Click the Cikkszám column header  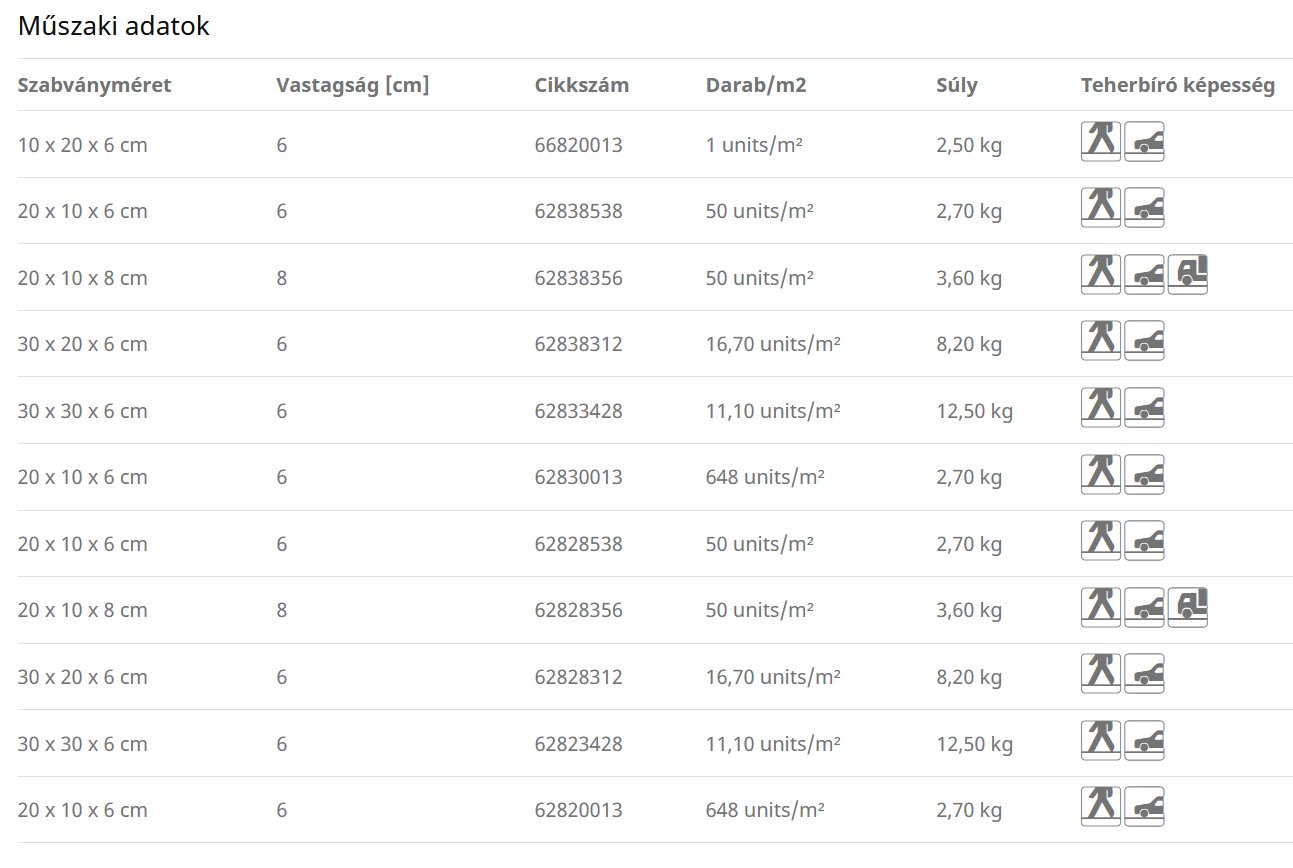point(582,85)
